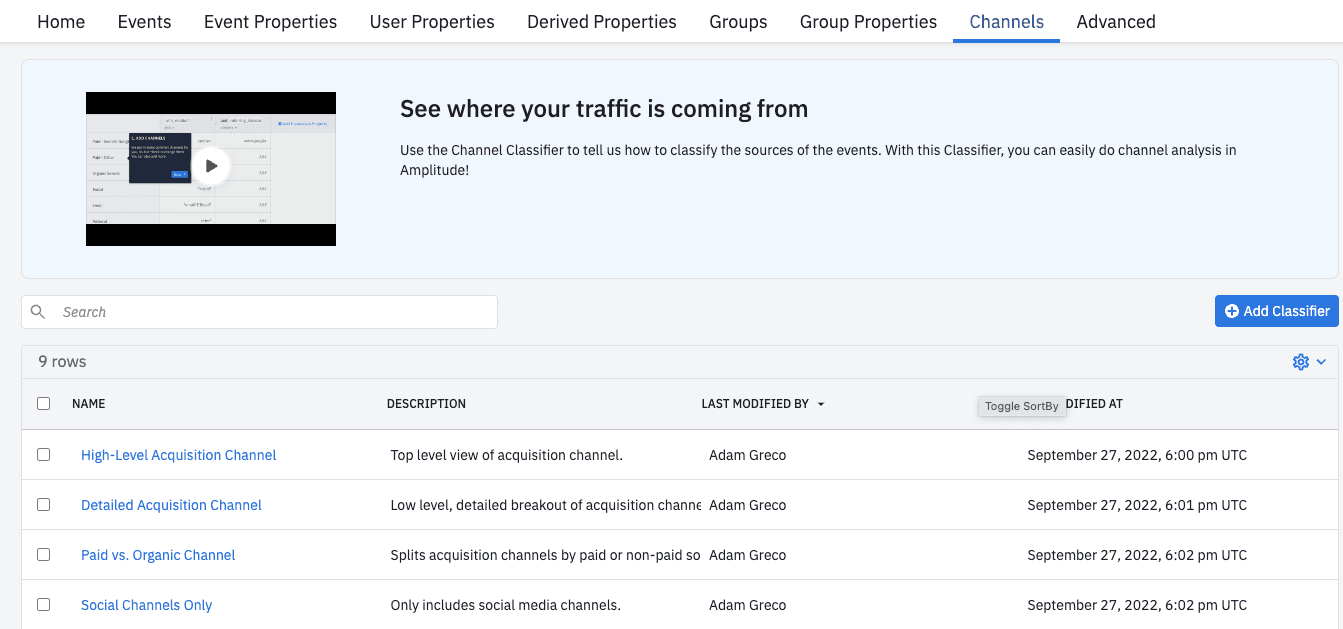This screenshot has height=629, width=1343.
Task: Play the Channel Classifier tutorial video
Action: pos(211,167)
